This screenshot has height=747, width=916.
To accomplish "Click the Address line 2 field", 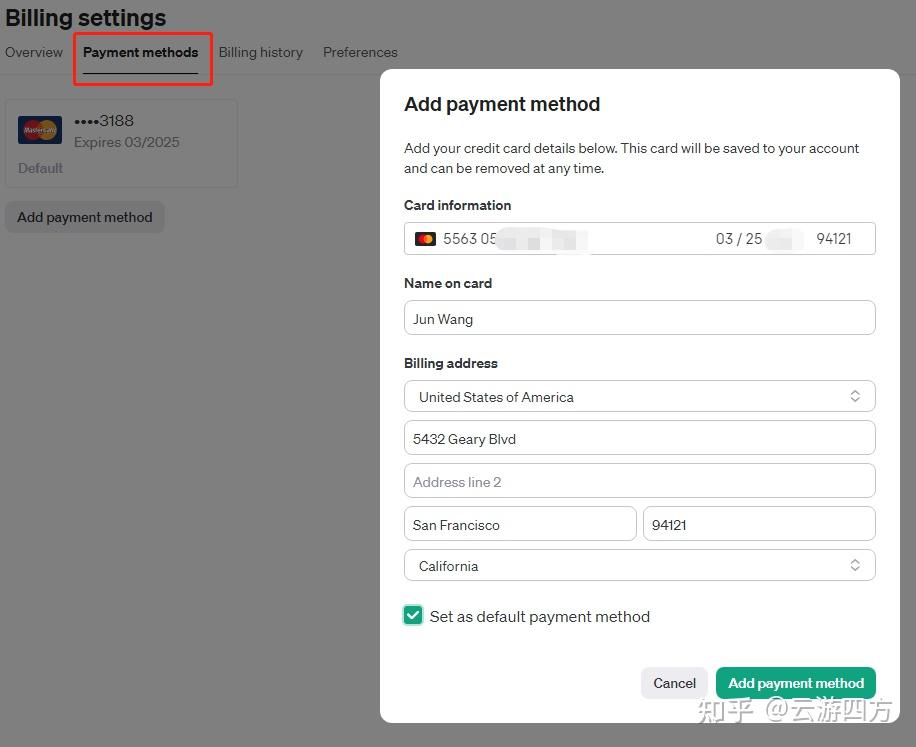I will pyautogui.click(x=640, y=481).
